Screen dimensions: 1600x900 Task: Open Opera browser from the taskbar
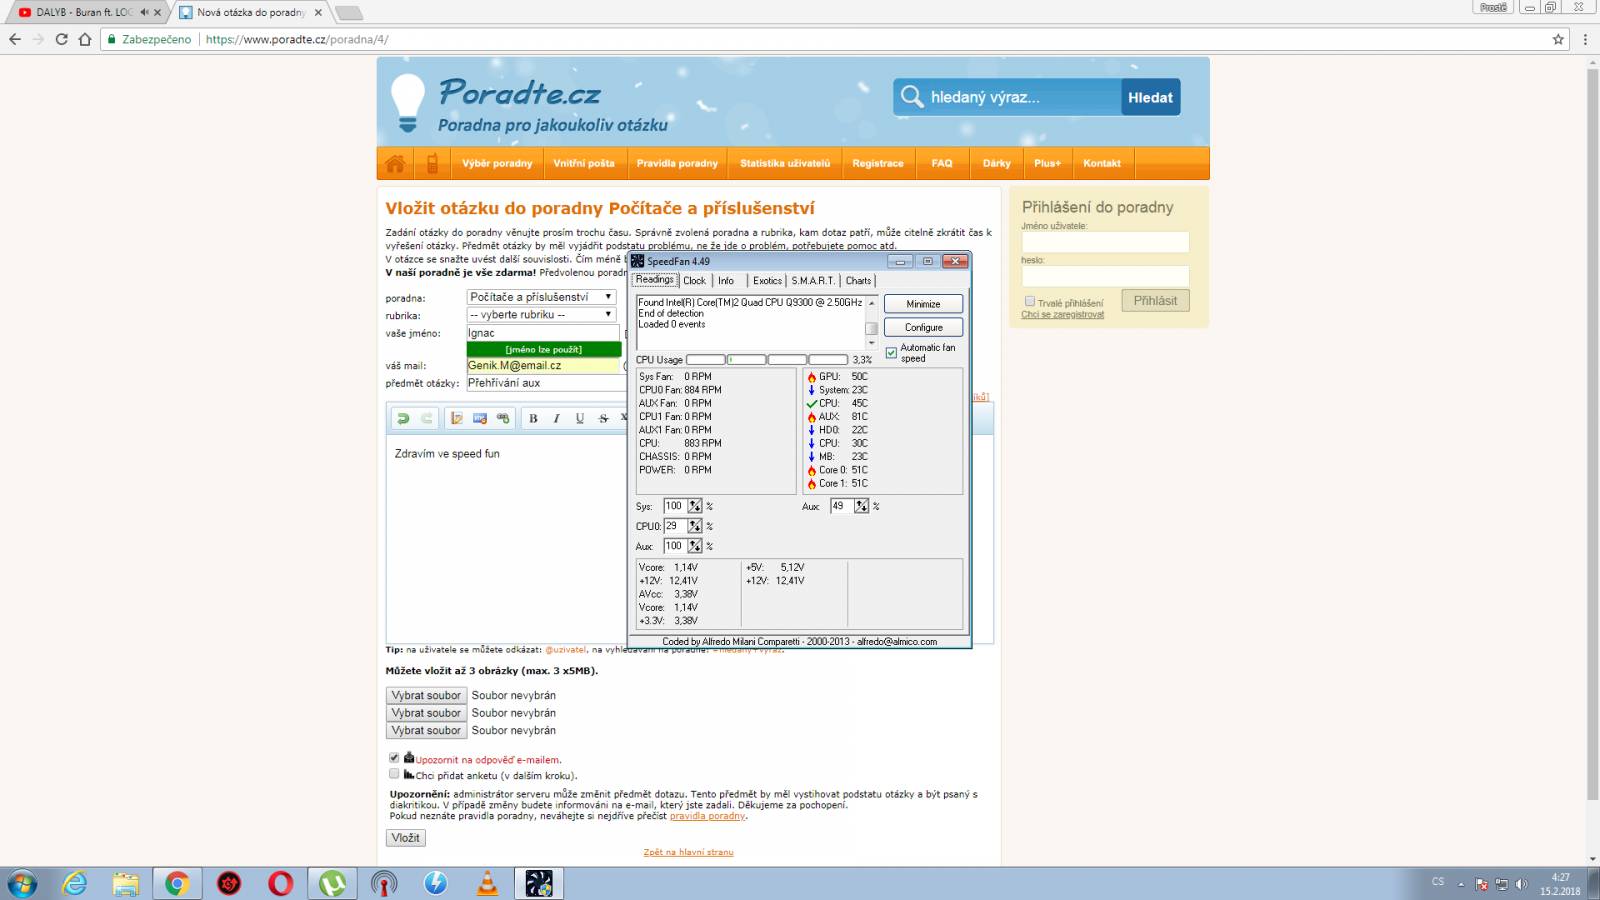click(x=281, y=883)
